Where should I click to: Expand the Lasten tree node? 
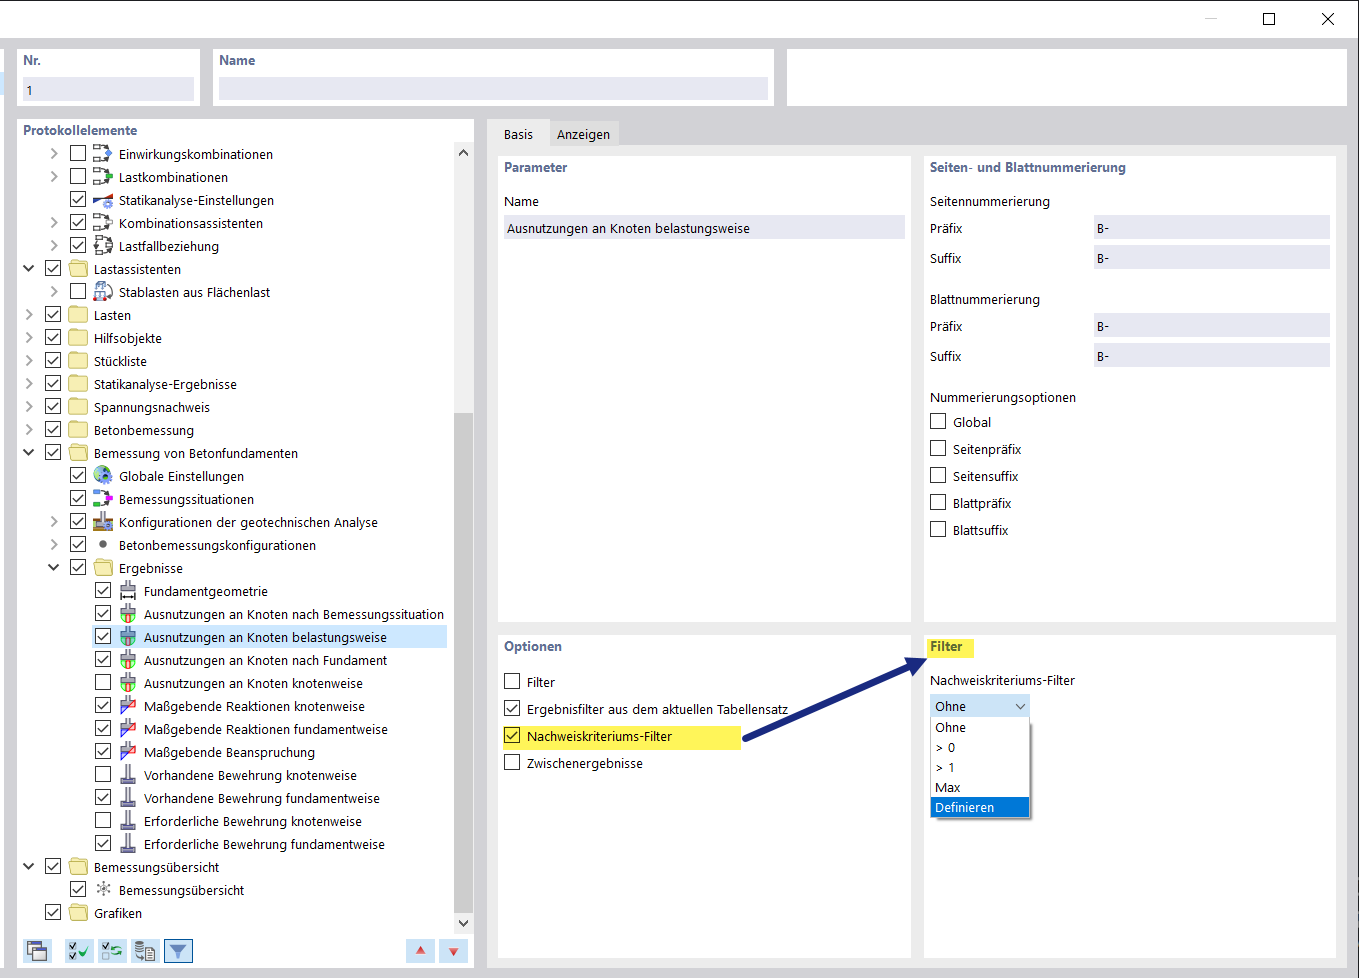[29, 315]
